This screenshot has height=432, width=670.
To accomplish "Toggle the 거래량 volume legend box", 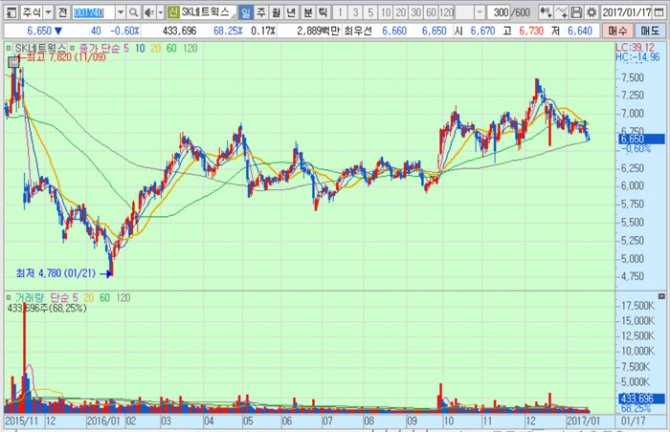I will 10,298.
